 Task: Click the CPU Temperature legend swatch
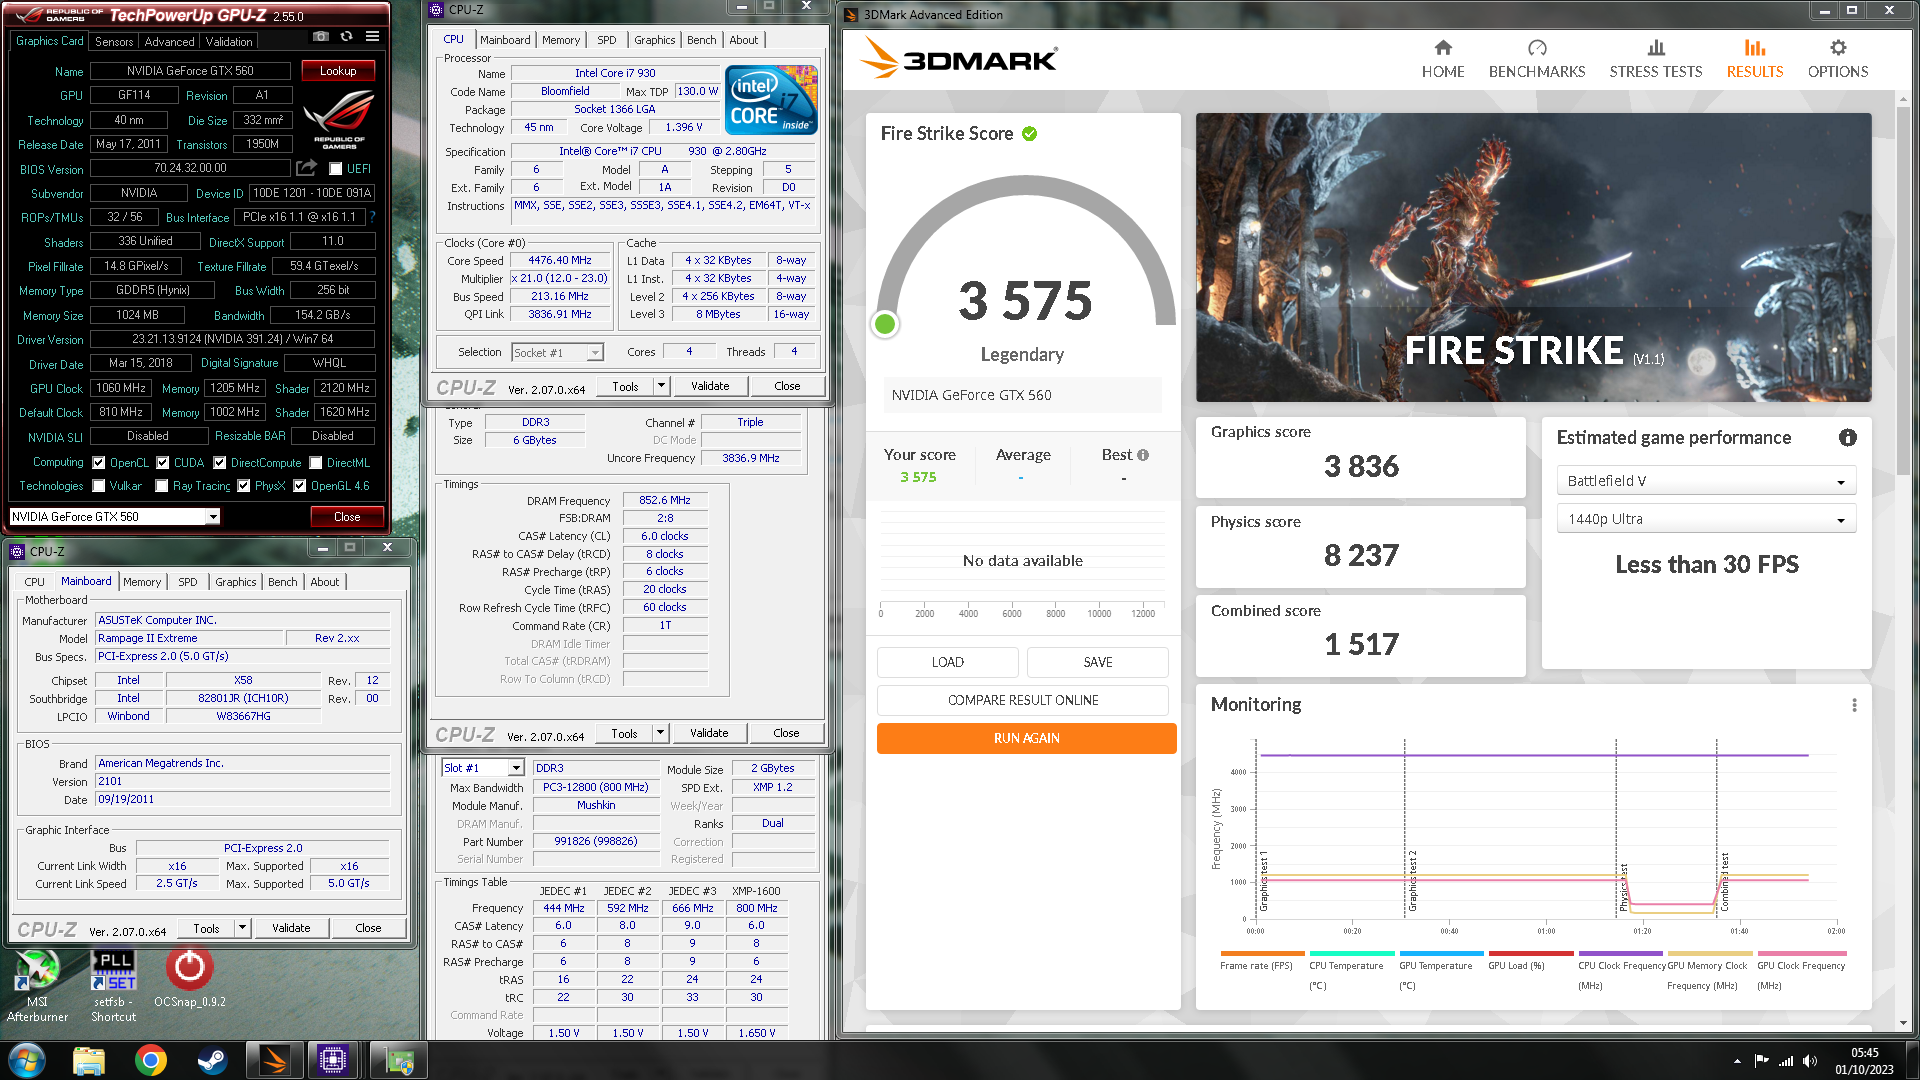coord(1352,954)
